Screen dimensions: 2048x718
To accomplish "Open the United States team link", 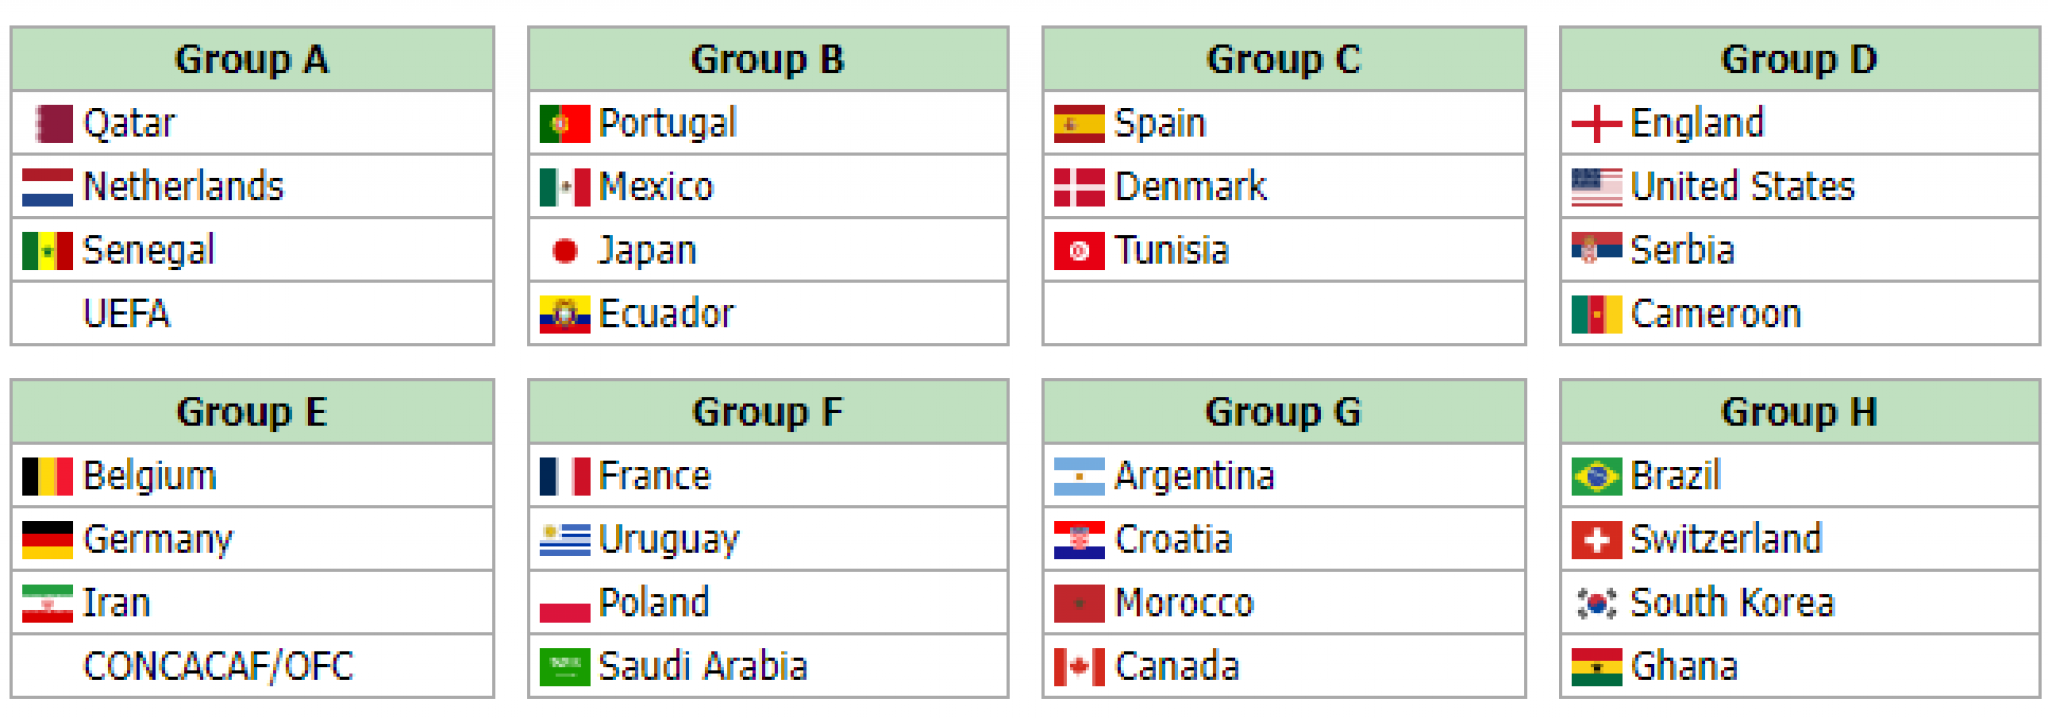I will coord(1742,187).
